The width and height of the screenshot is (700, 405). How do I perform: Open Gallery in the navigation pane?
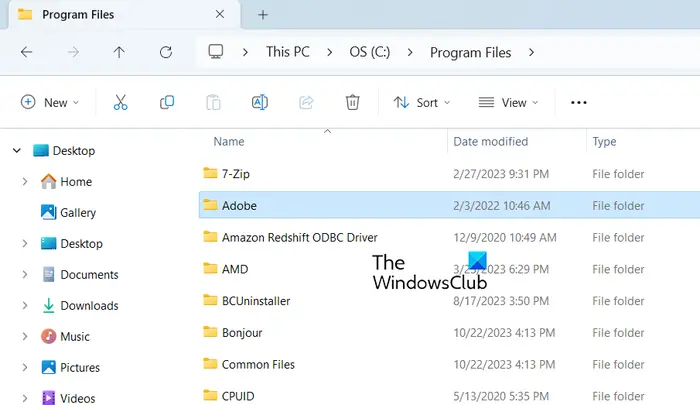point(78,213)
